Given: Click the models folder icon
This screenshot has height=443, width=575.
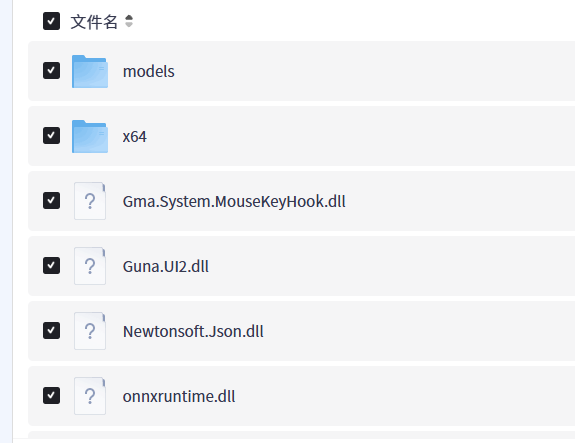Looking at the screenshot, I should (90, 72).
